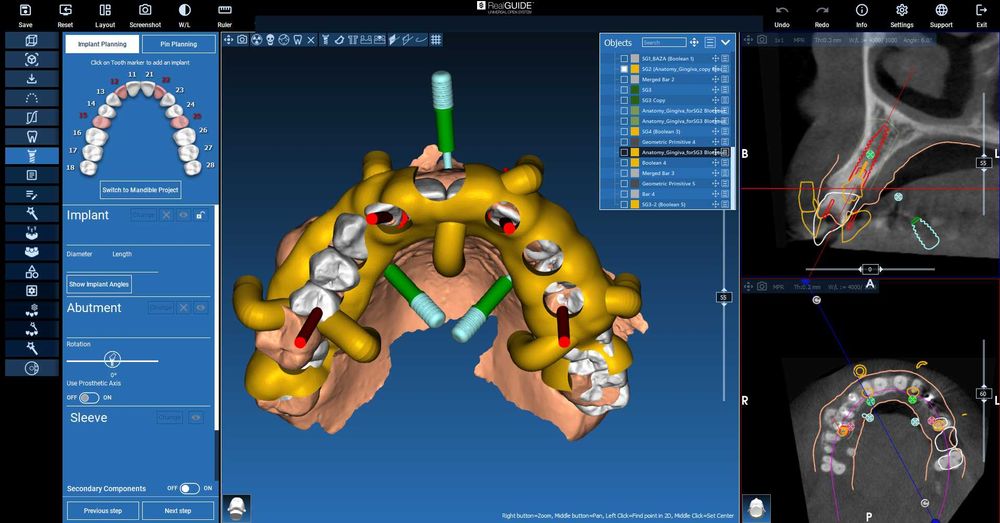
Task: Toggle Secondary Components switch
Action: point(189,488)
